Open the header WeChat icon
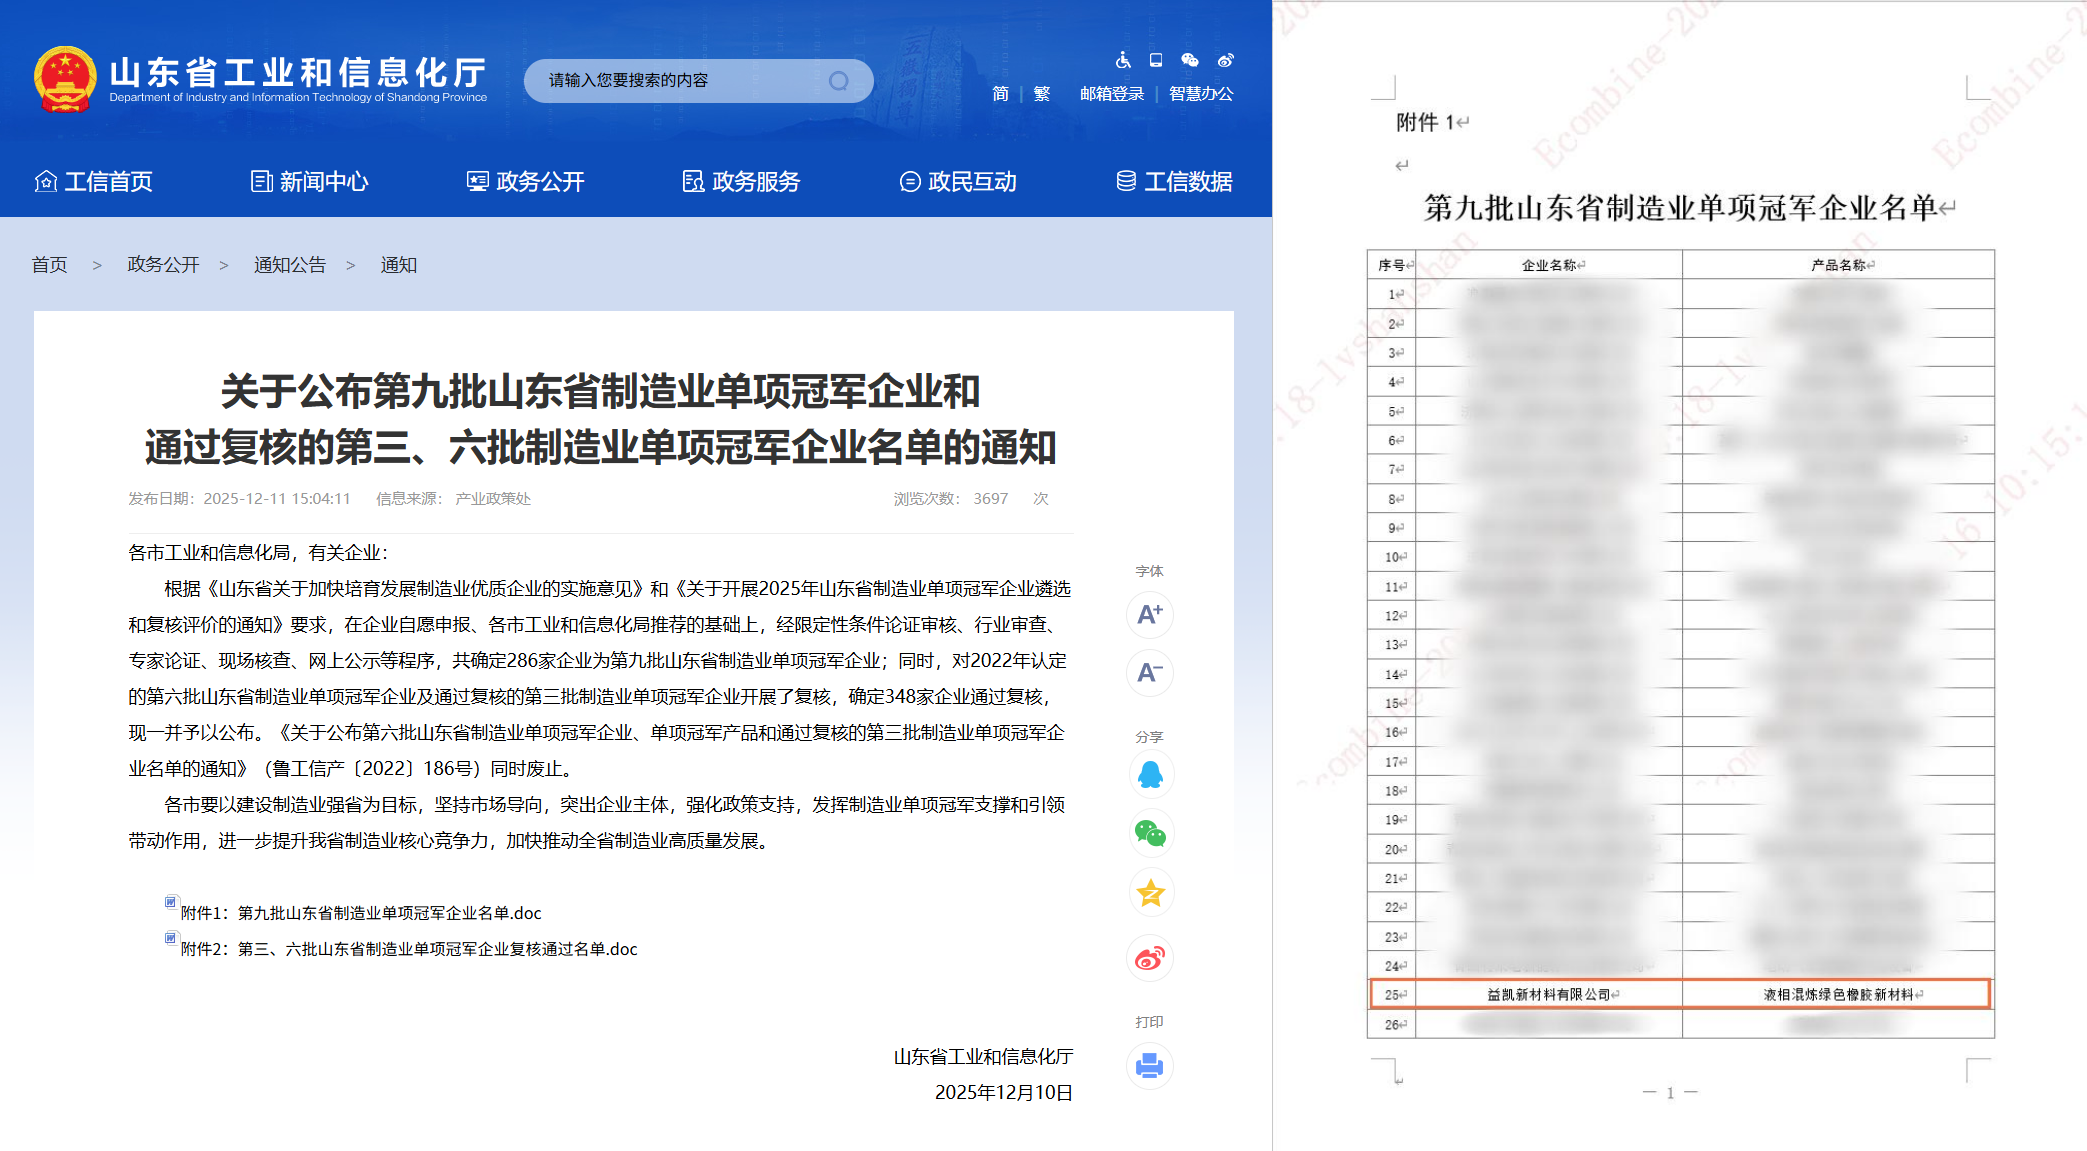Screen dimensions: 2087x1151 [1190, 60]
